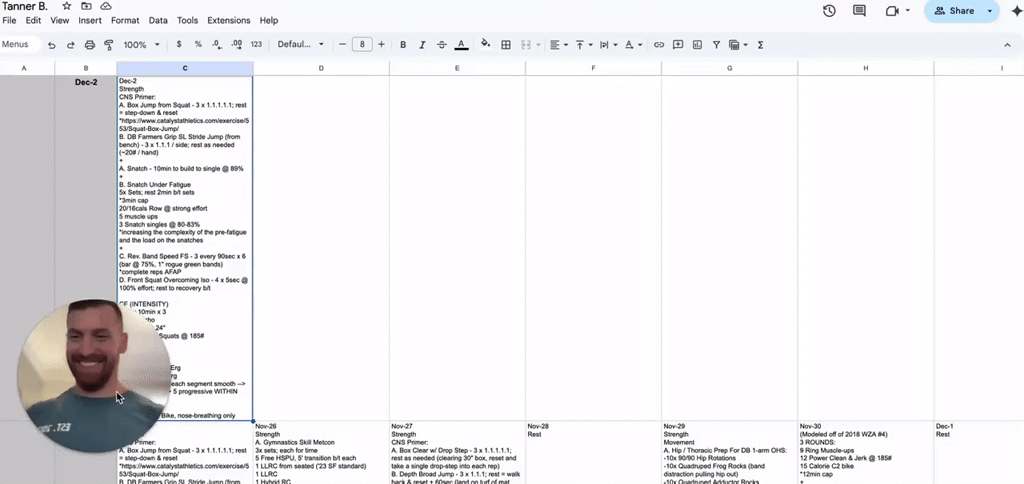
Task: Insert a chart
Action: coord(697,44)
